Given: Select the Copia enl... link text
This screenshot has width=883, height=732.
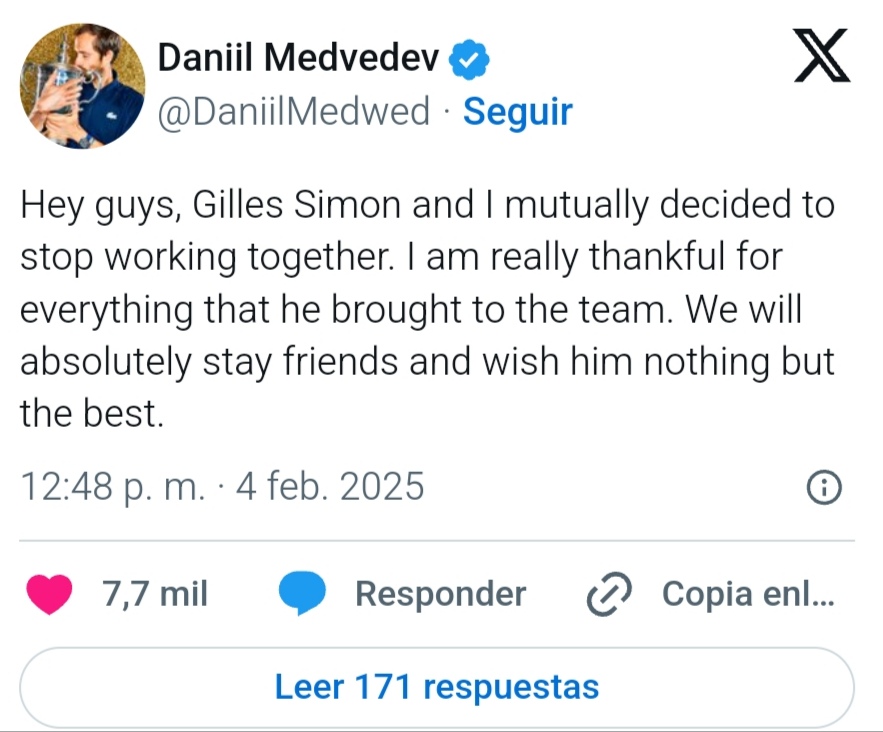Looking at the screenshot, I should point(746,594).
